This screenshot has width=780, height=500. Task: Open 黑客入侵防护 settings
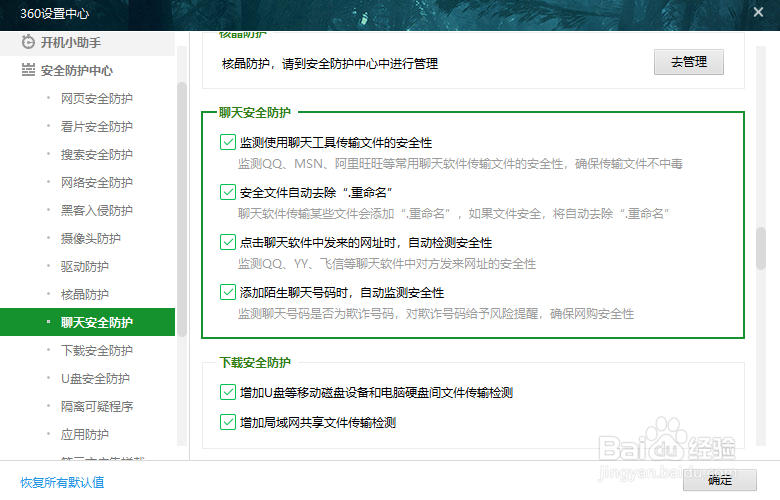(97, 210)
